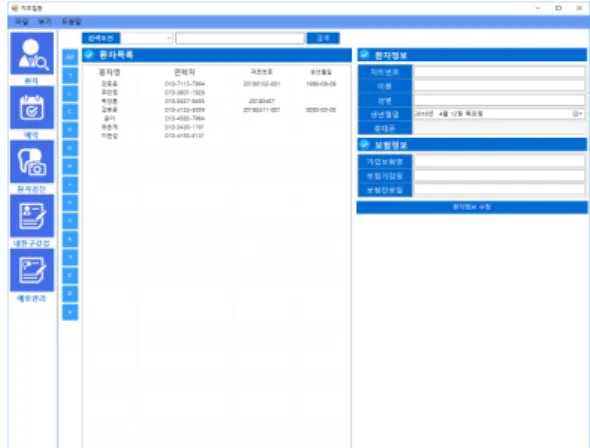The image size is (590, 448).
Task: Filter patients by the last ㅎ consonant button
Action: pyautogui.click(x=70, y=312)
